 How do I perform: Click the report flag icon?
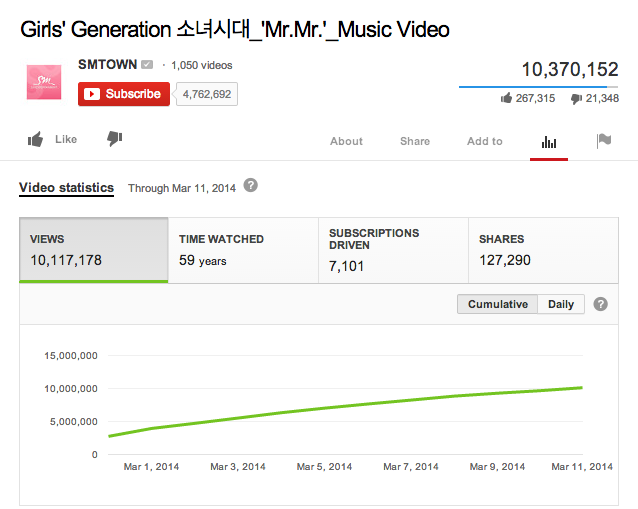(604, 141)
